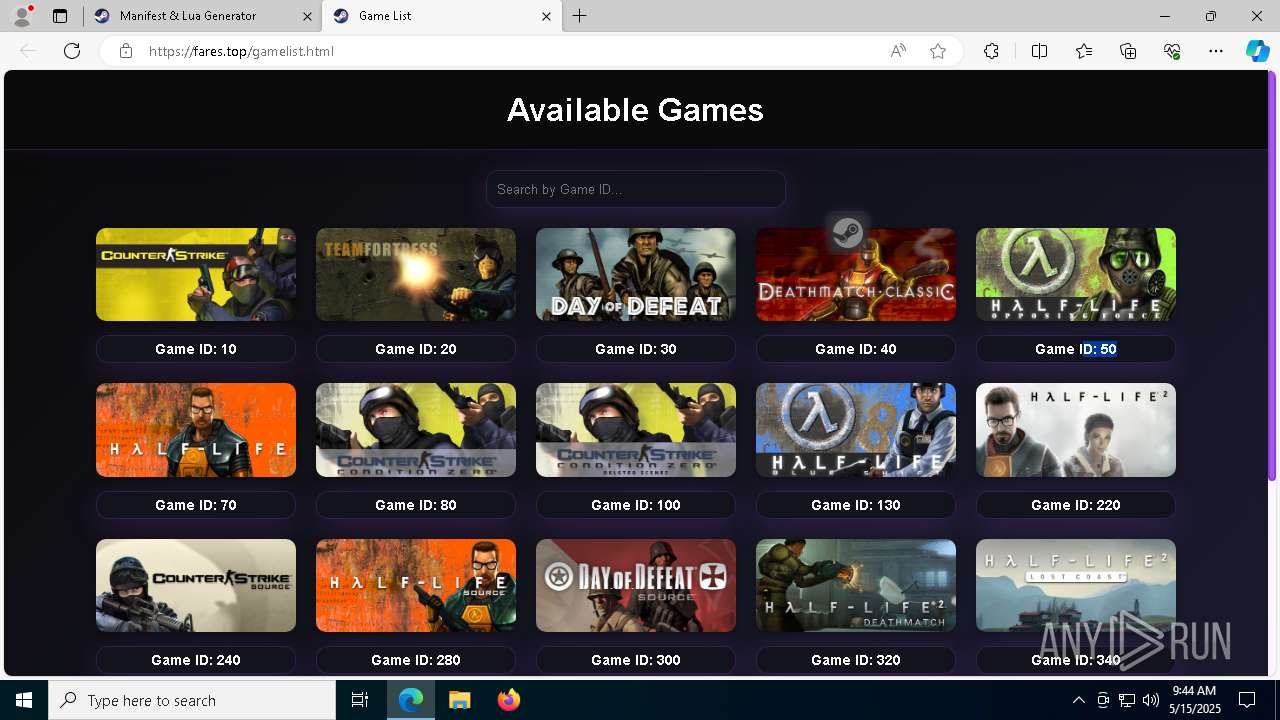The image size is (1280, 720).
Task: Open browser Extensions icon
Action: 991,51
